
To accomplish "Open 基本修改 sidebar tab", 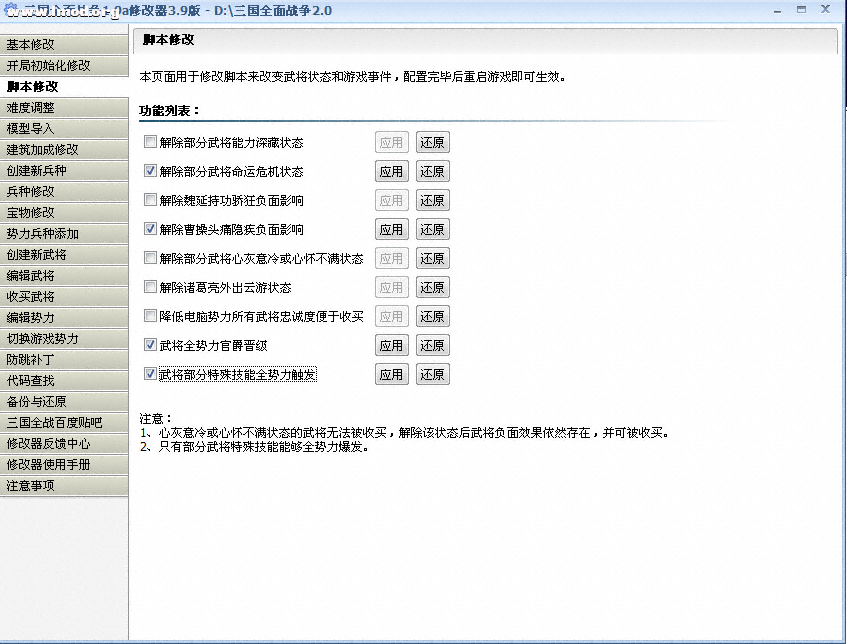I will [64, 44].
